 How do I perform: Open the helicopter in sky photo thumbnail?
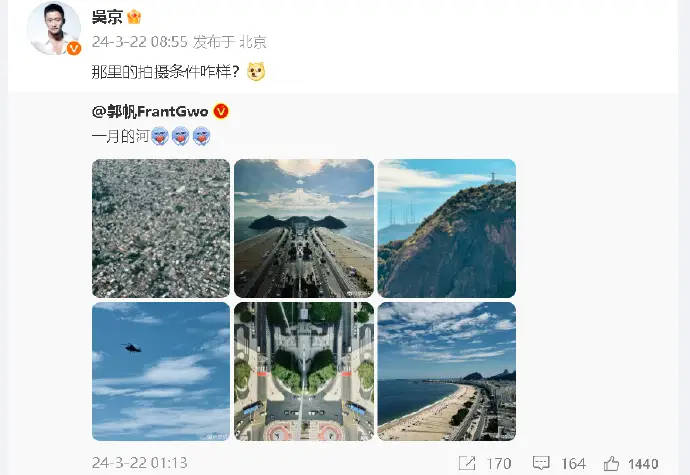pyautogui.click(x=161, y=372)
